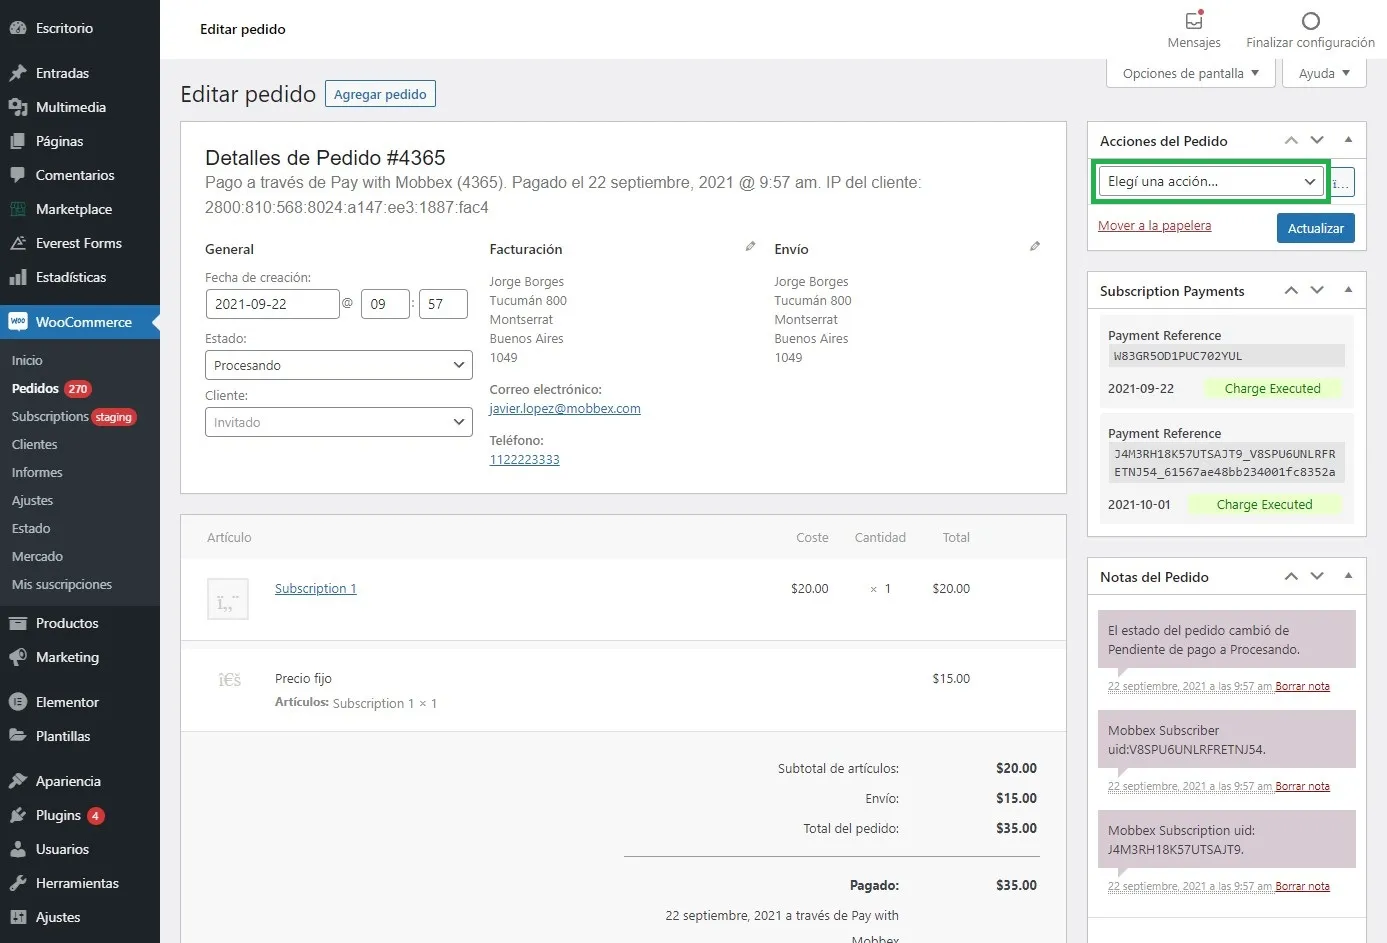Click the Subscription 1 product thumbnail
Viewport: 1387px width, 943px height.
pyautogui.click(x=228, y=599)
